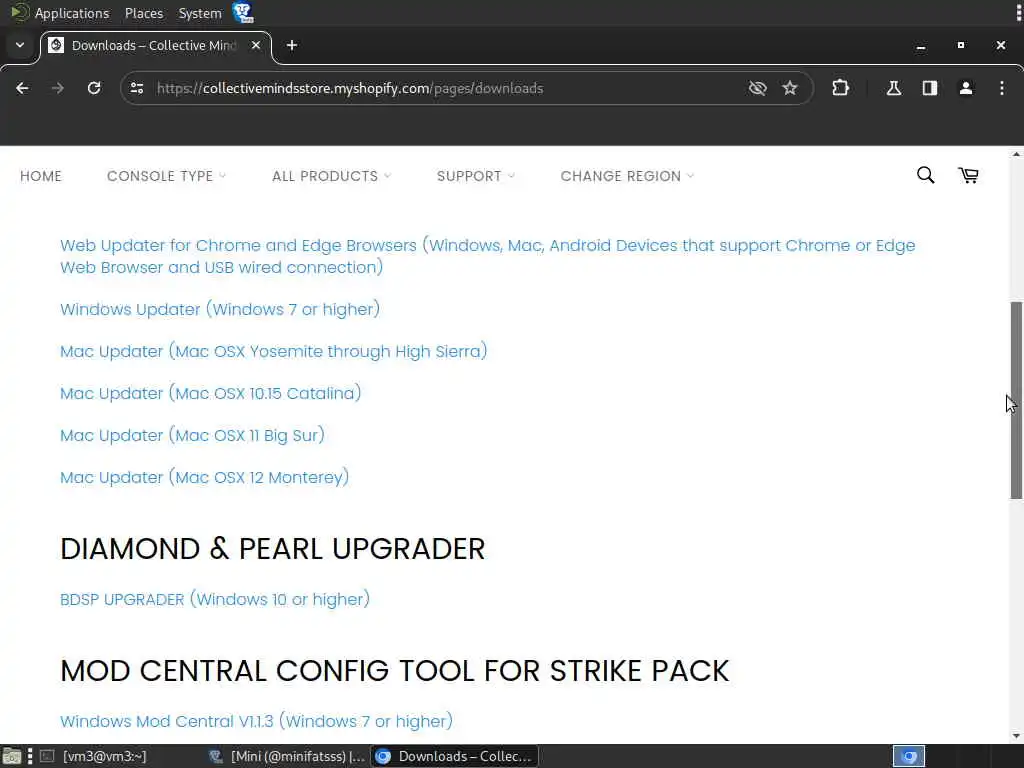Image resolution: width=1024 pixels, height=768 pixels.
Task: Expand the CHANGE REGION menu
Action: [x=627, y=176]
